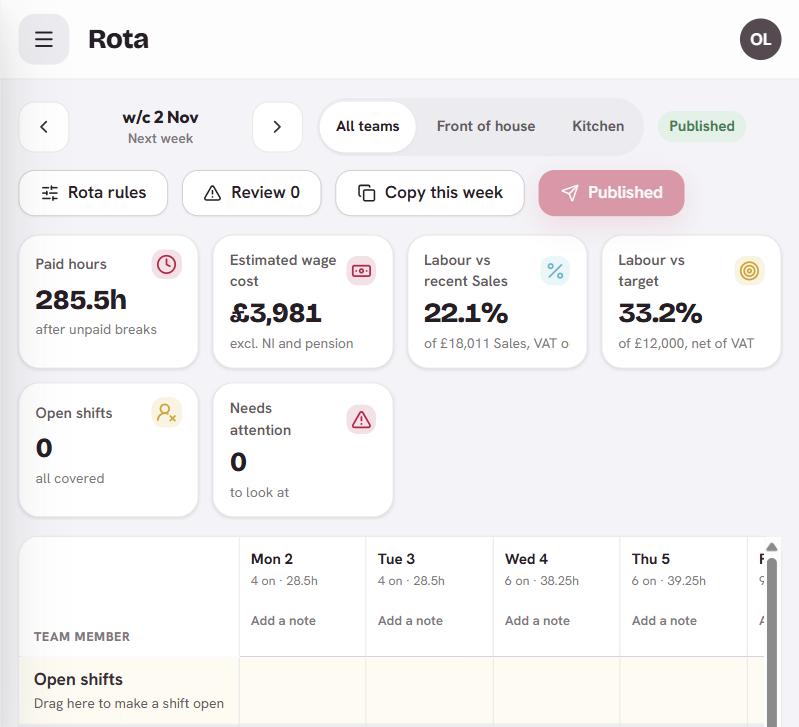This screenshot has height=727, width=799.
Task: Click the 'all covered' text
Action: pos(70,478)
